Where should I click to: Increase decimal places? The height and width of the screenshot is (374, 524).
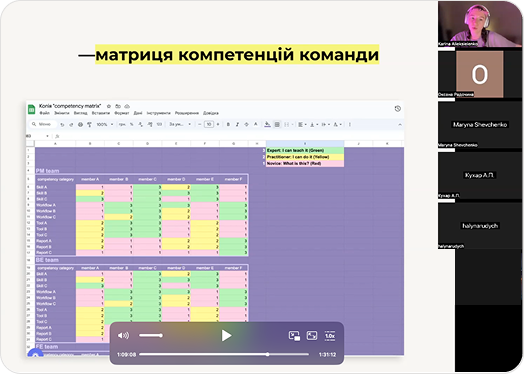(x=150, y=124)
